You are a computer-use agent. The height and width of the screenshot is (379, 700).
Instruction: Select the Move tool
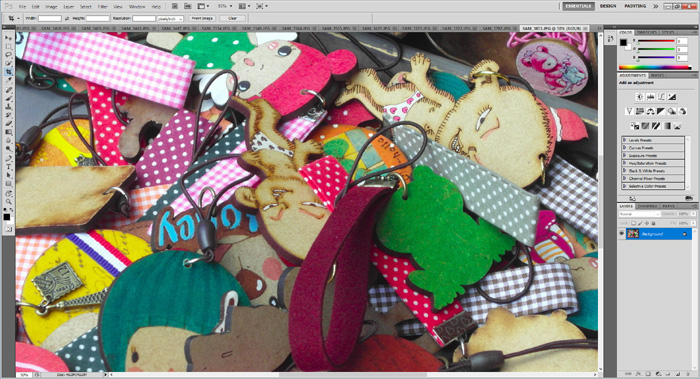tap(8, 38)
